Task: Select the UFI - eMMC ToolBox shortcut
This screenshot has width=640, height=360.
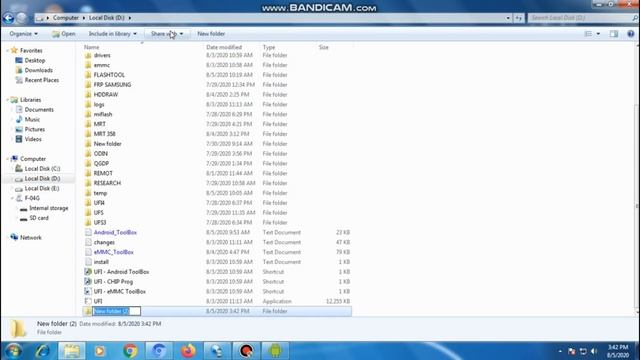Action: tap(120, 291)
